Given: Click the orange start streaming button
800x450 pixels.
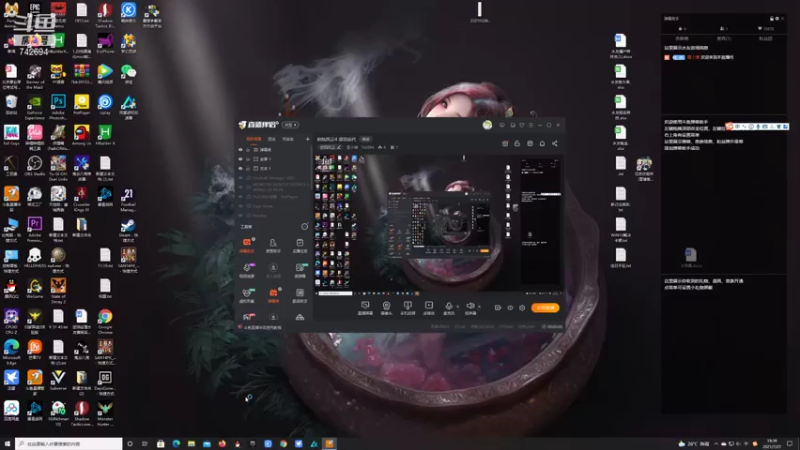Looking at the screenshot, I should click(x=545, y=308).
